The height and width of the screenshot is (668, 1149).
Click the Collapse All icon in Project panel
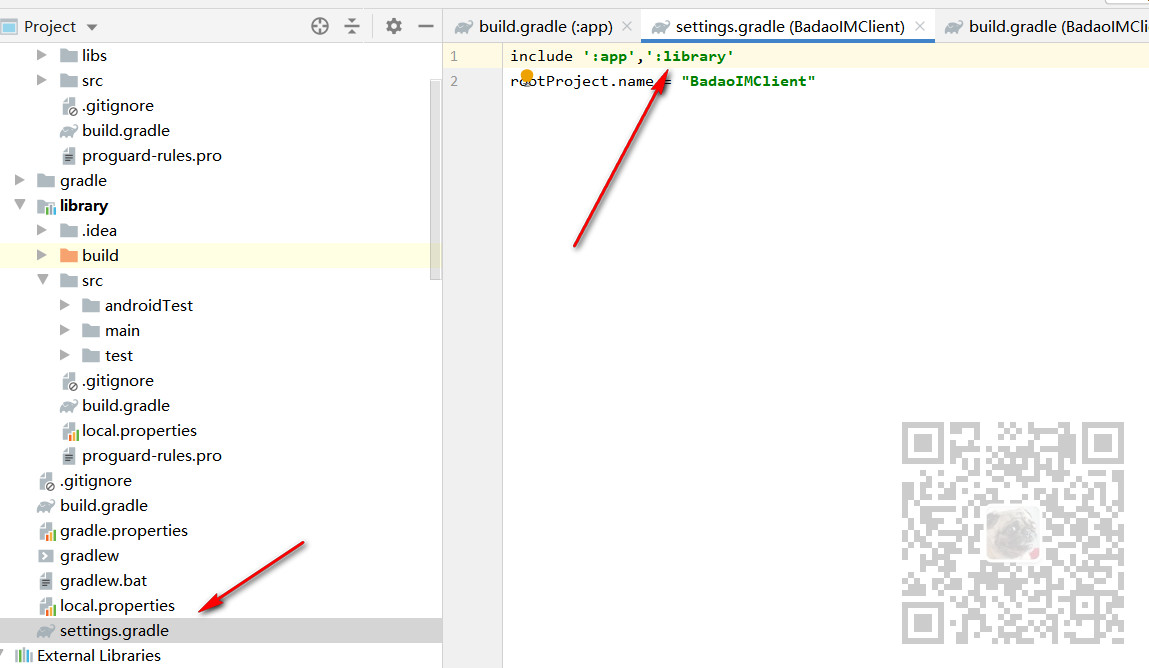(352, 26)
